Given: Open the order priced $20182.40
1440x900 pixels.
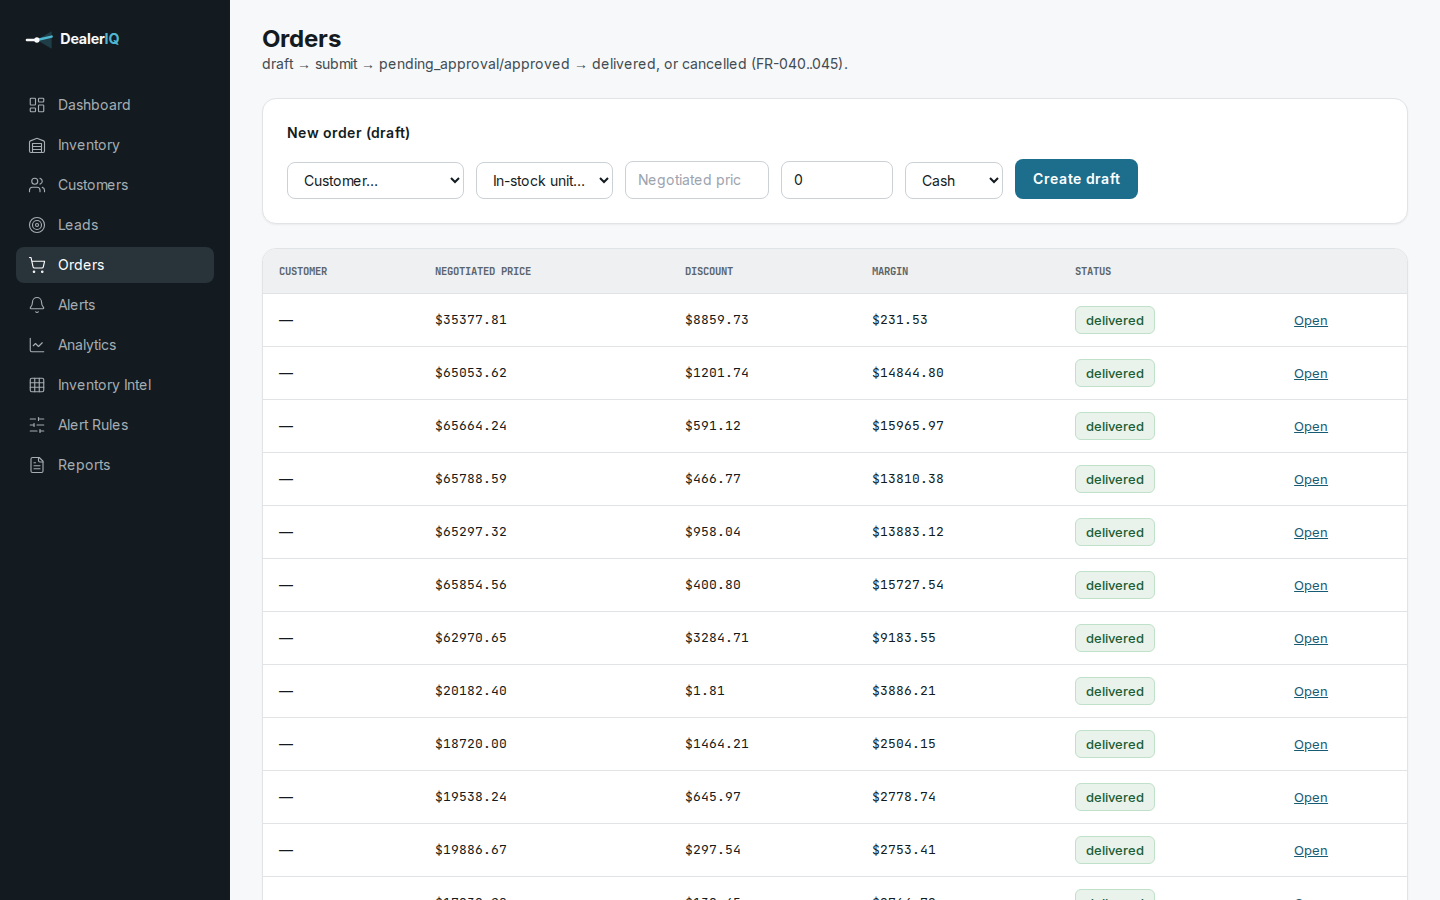Looking at the screenshot, I should pyautogui.click(x=1310, y=692).
